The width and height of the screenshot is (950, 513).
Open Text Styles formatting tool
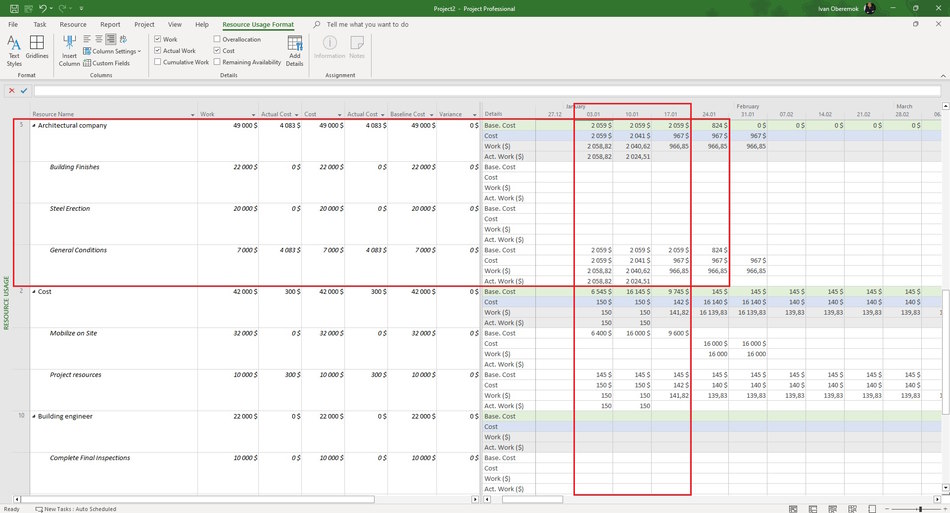pos(14,51)
